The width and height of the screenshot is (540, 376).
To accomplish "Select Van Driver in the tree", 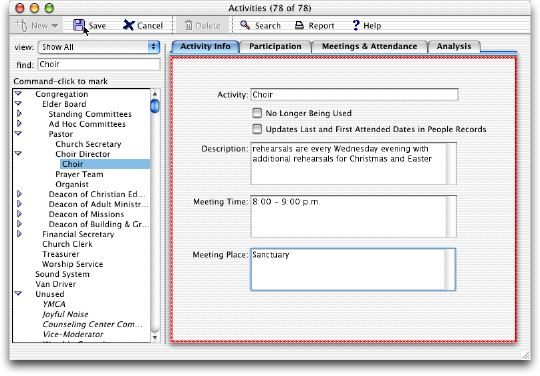I will (55, 284).
